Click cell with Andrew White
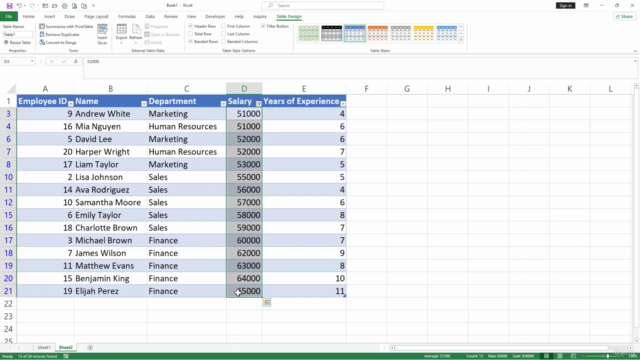Viewport: 640px width, 360px height. [x=110, y=114]
